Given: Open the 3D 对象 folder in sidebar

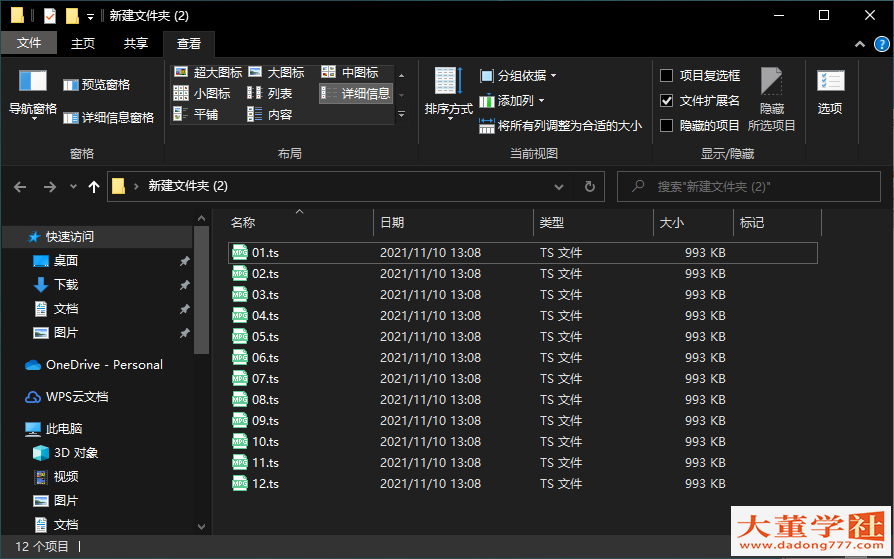Looking at the screenshot, I should (x=65, y=453).
